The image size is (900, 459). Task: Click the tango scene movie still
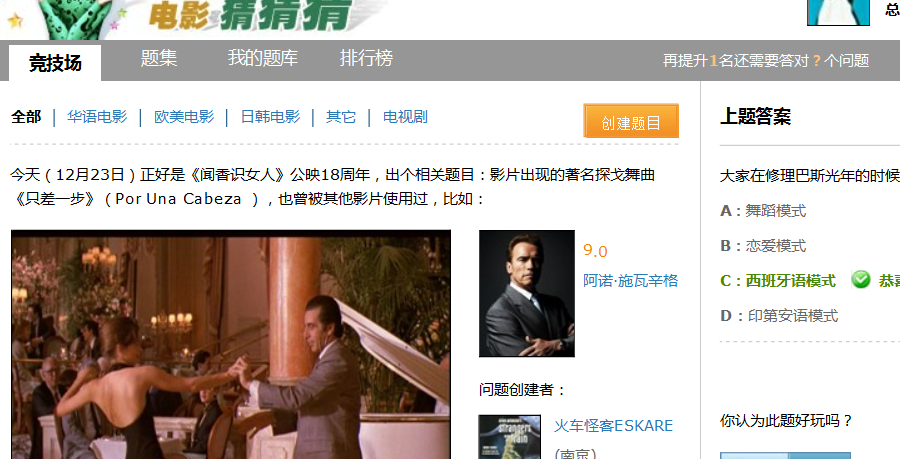(x=231, y=345)
